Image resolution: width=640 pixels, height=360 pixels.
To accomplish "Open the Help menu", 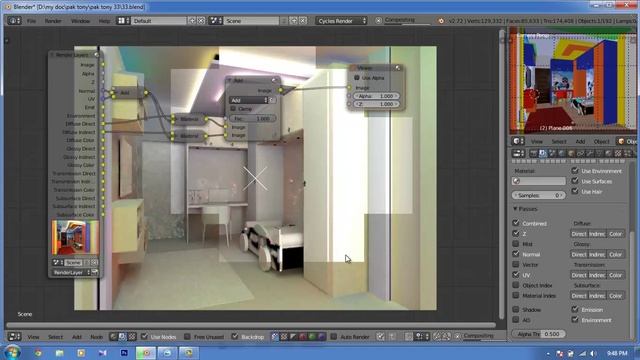I will pyautogui.click(x=104, y=21).
